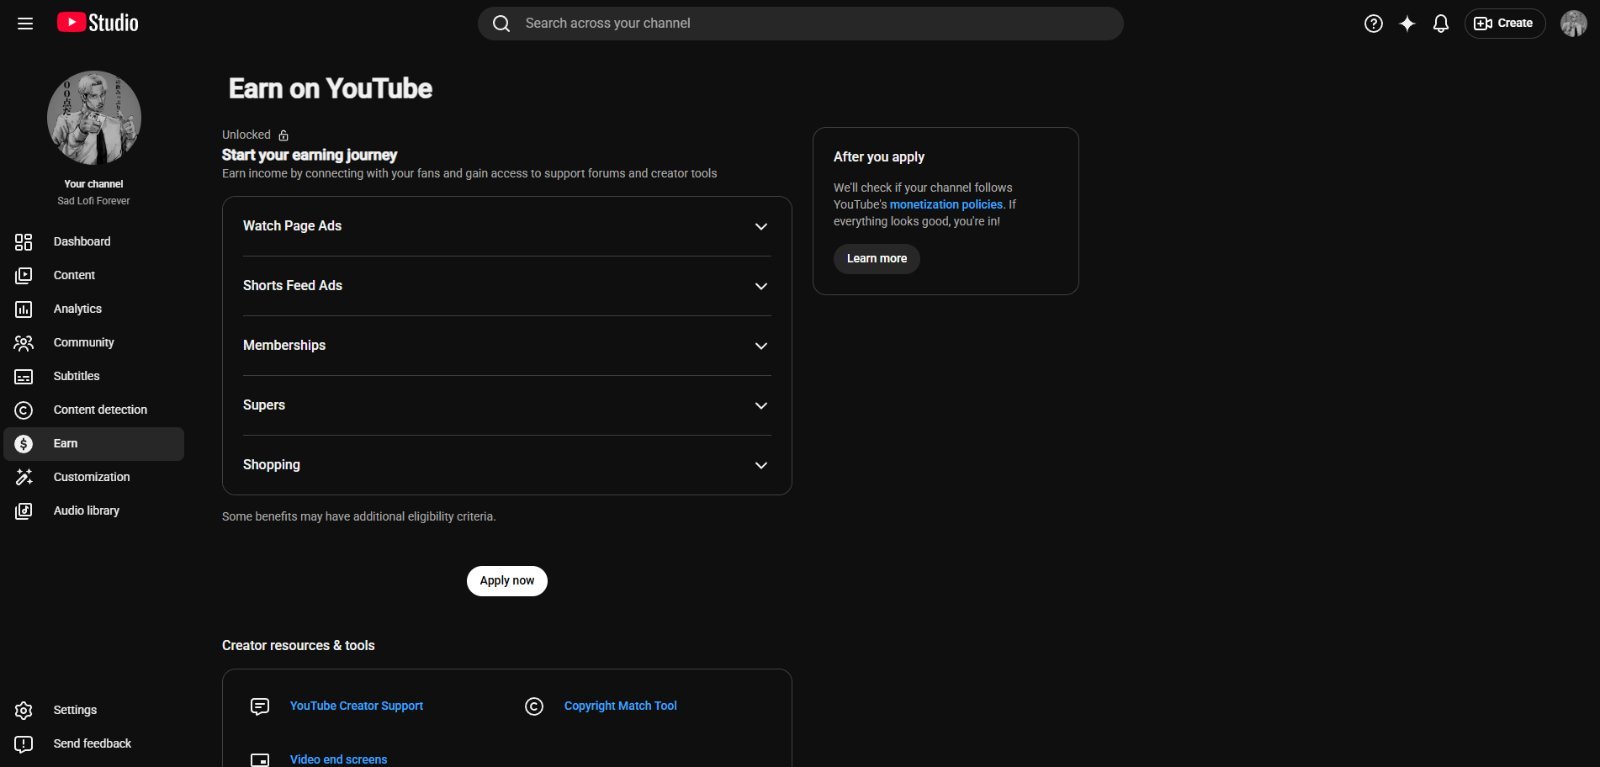Viewport: 1600px width, 767px height.
Task: Open the Video end screens link
Action: (x=338, y=760)
